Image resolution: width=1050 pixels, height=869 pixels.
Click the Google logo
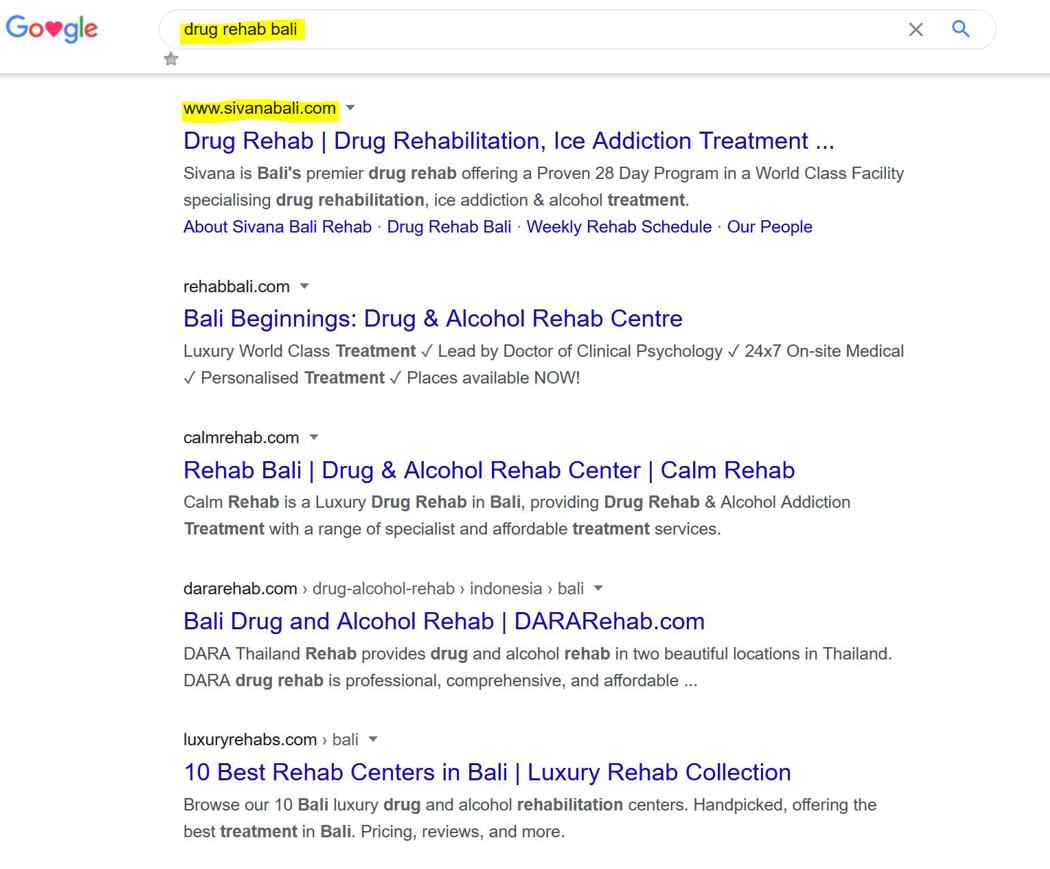point(52,28)
